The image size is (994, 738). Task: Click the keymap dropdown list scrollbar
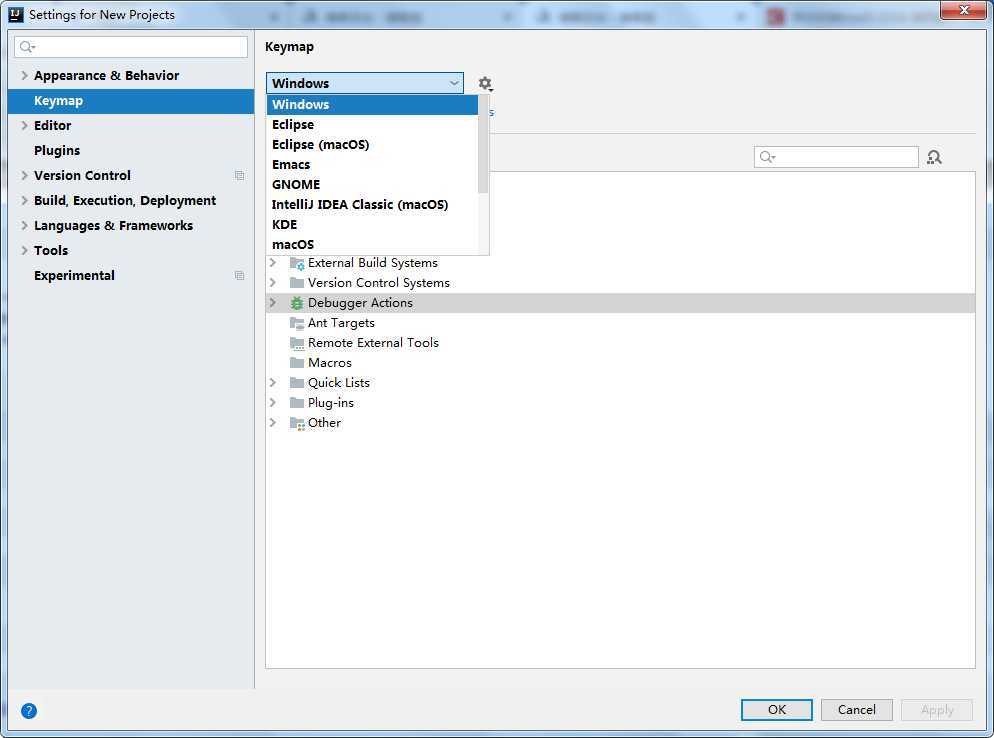pos(483,145)
